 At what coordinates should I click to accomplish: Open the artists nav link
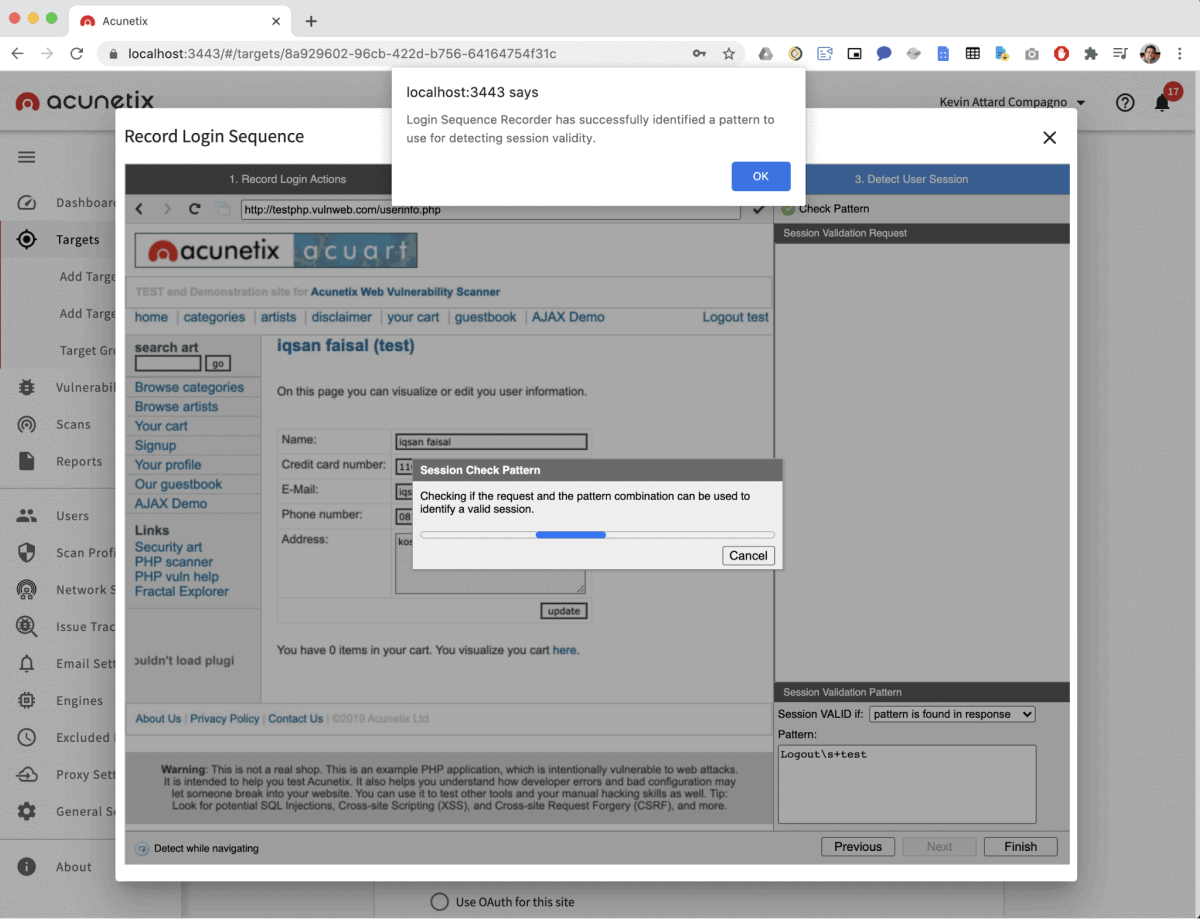pyautogui.click(x=278, y=317)
